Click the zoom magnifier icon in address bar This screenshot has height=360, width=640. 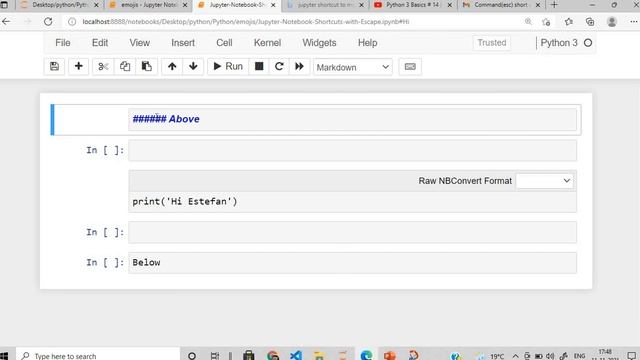[x=528, y=22]
